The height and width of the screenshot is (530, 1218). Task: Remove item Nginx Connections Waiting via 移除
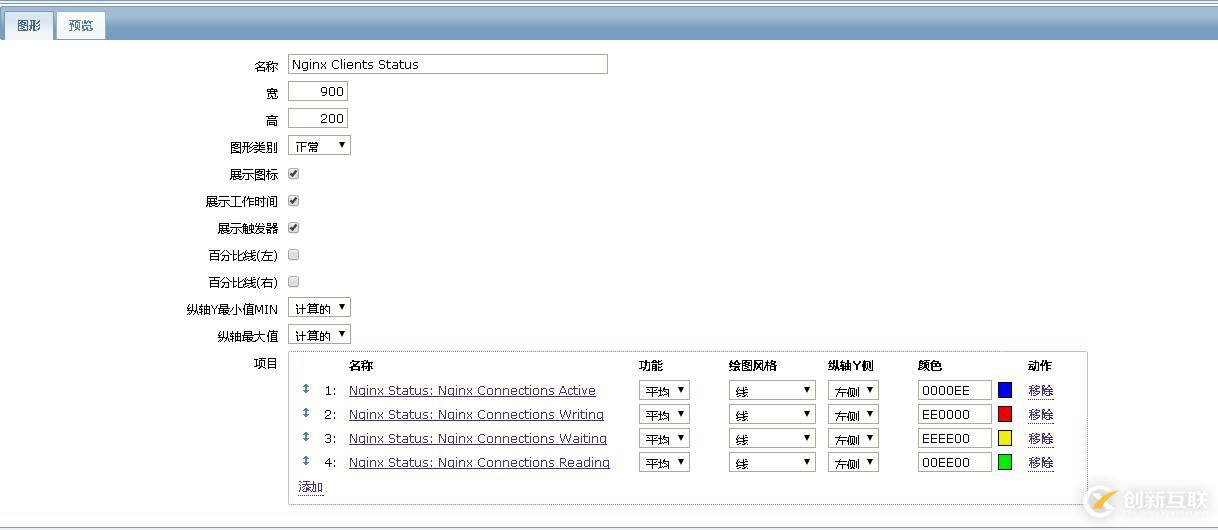[x=1041, y=438]
